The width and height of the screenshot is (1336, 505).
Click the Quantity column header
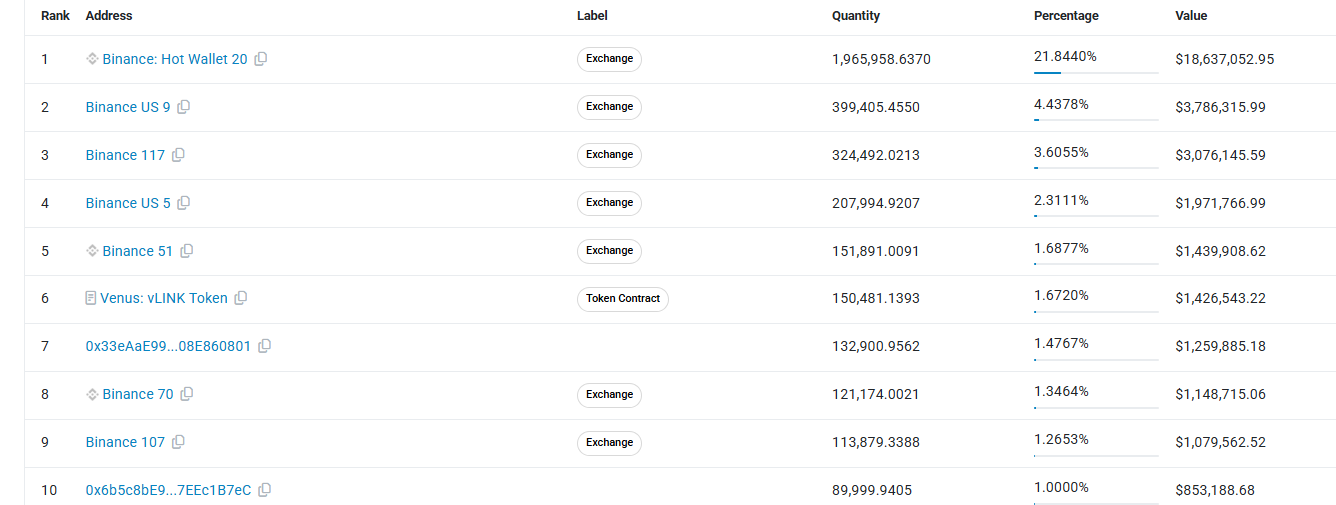coord(856,16)
